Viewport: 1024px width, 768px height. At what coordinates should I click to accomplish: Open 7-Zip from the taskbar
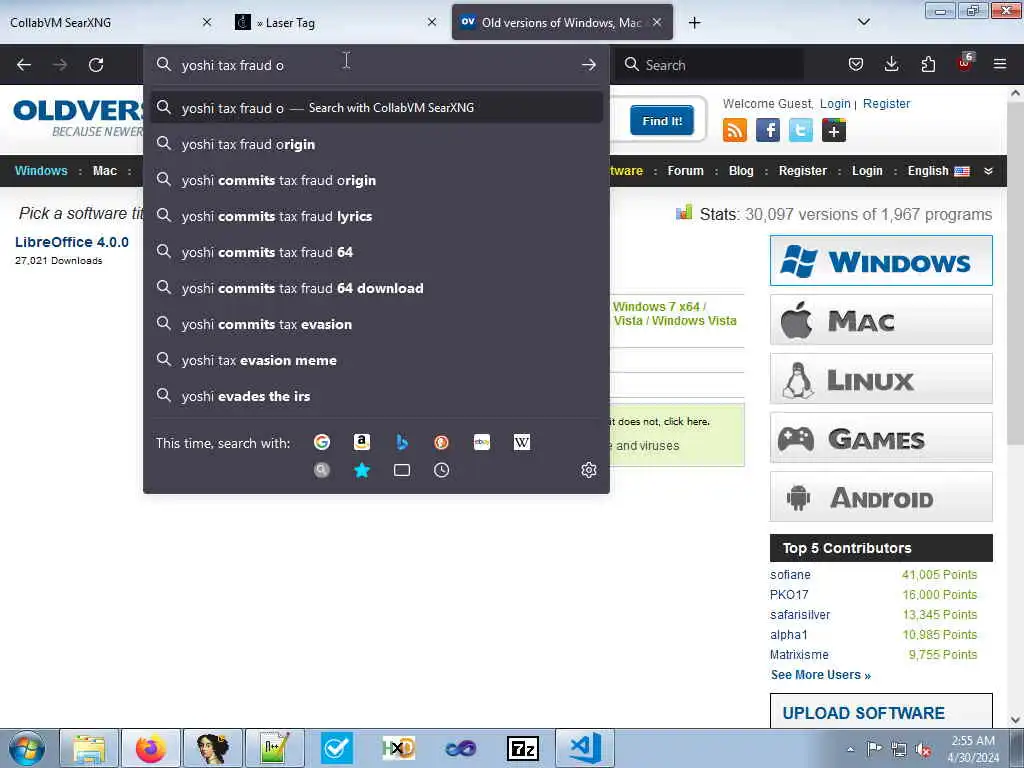pyautogui.click(x=522, y=748)
